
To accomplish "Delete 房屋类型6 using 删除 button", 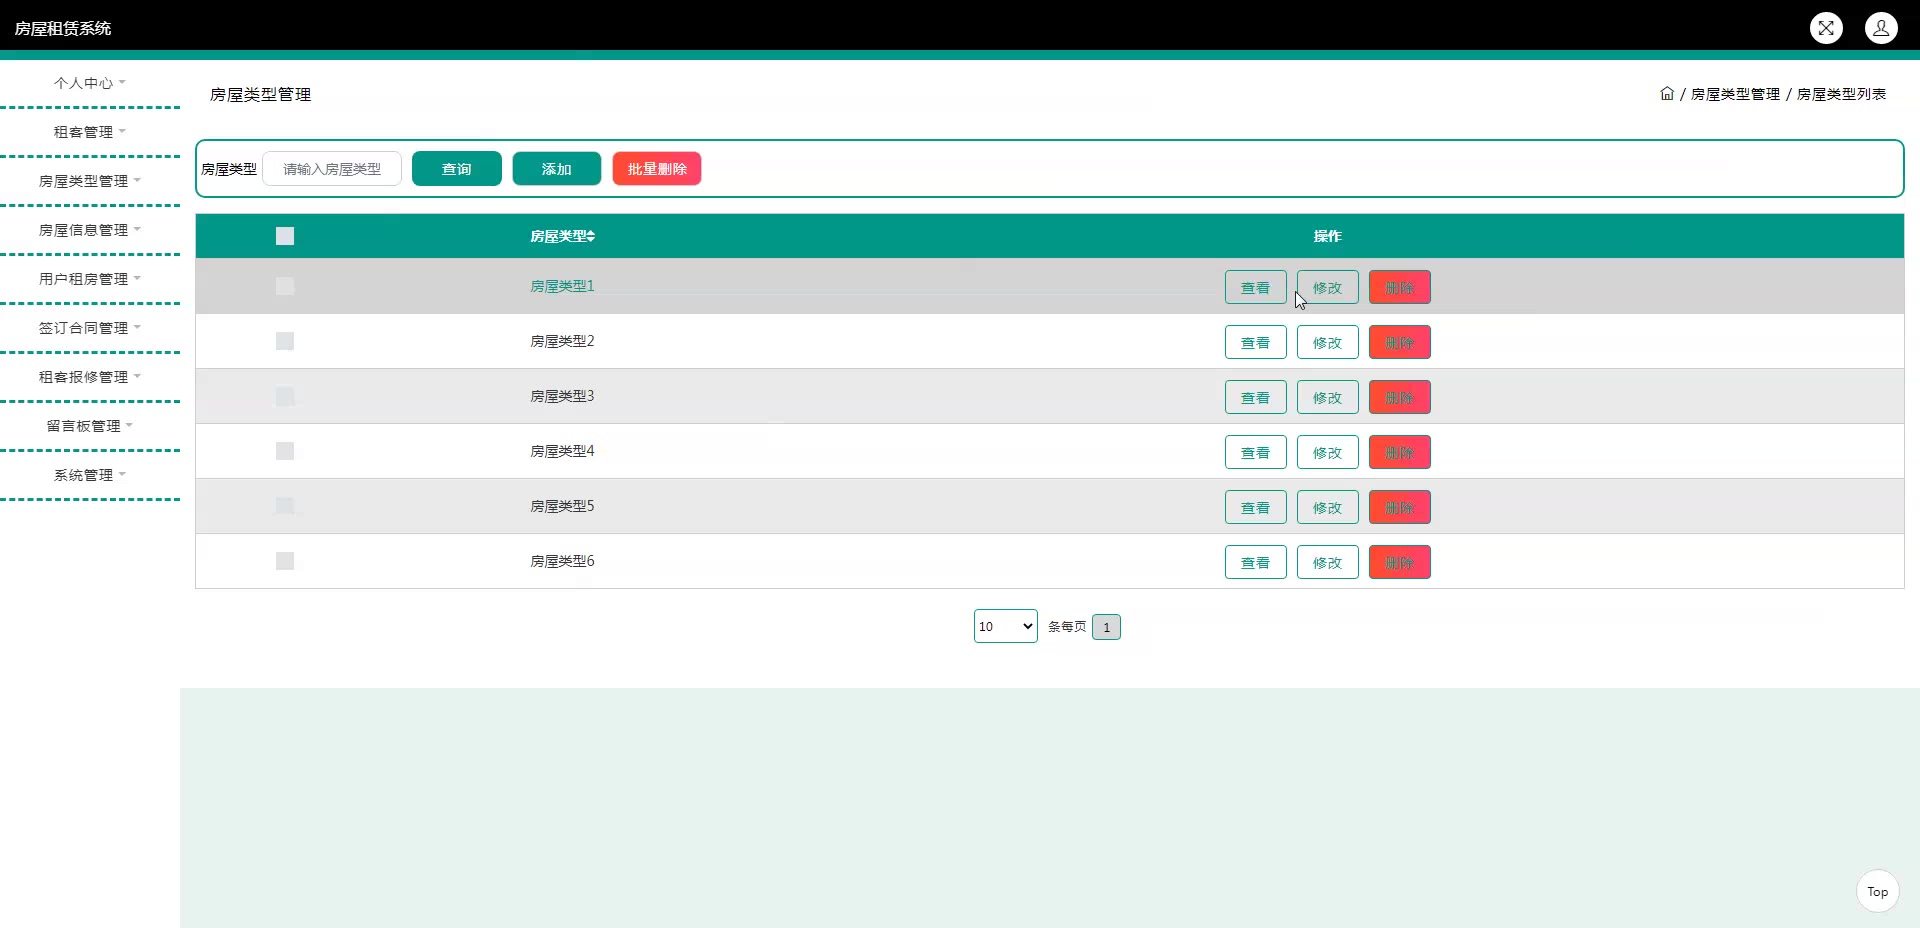I will [x=1400, y=562].
